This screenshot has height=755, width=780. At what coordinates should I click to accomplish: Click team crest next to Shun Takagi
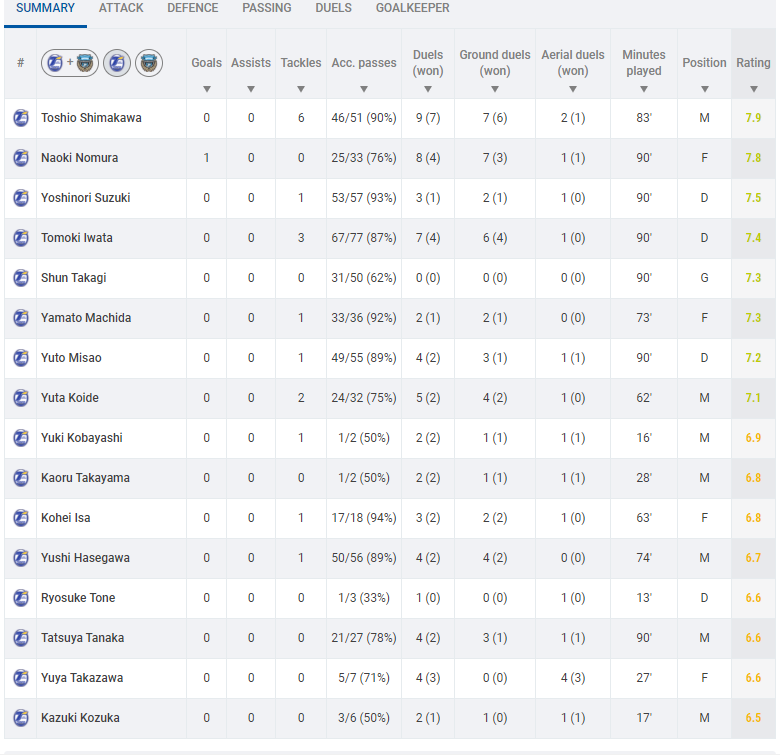(20, 278)
